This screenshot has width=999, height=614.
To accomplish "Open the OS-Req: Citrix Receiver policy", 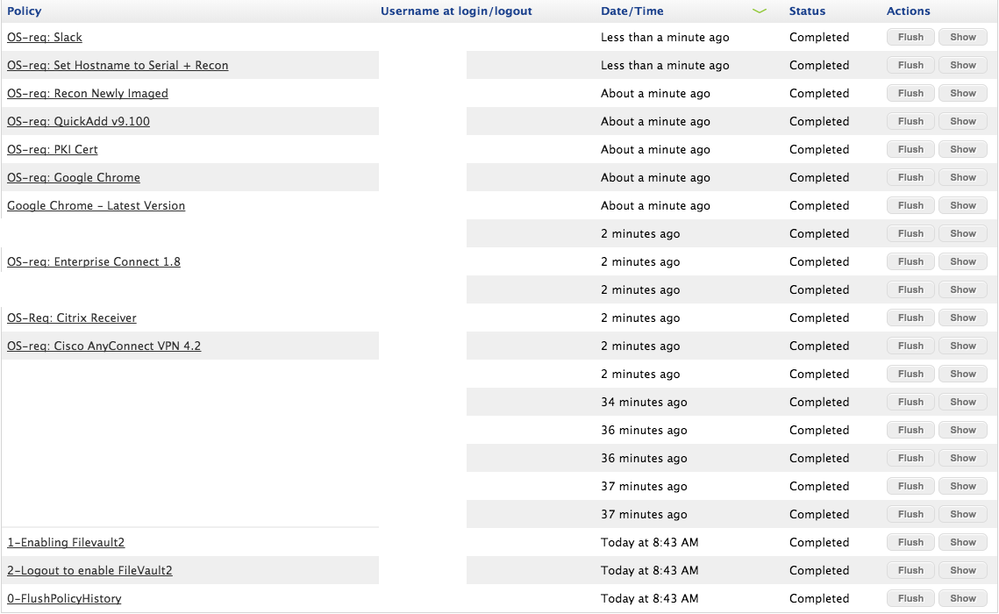I will [x=72, y=317].
